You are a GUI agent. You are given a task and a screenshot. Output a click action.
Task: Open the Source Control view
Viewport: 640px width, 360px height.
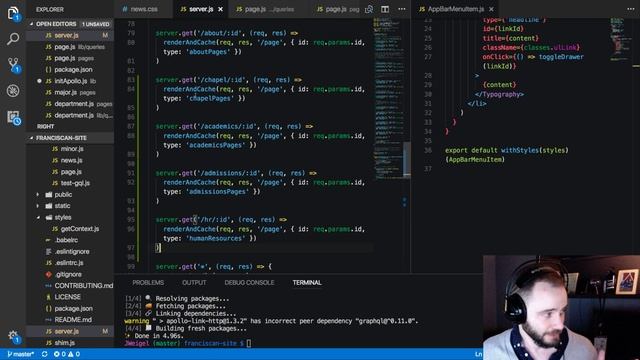[13, 64]
